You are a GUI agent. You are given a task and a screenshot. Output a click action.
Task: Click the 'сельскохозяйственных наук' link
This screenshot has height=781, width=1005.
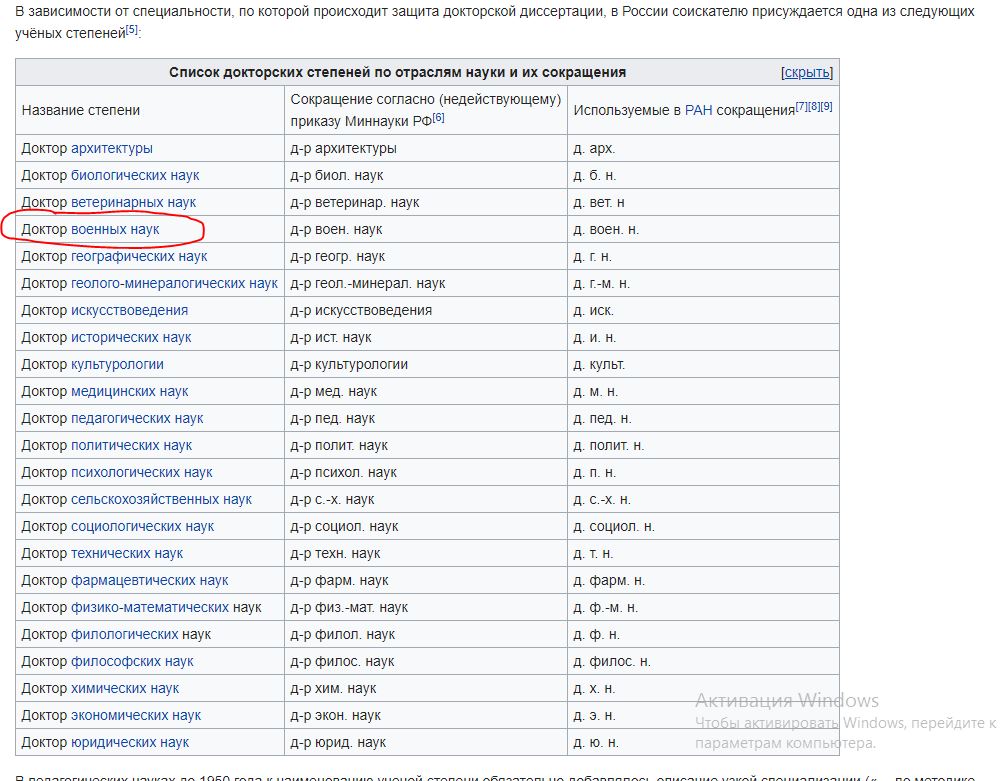click(x=161, y=499)
